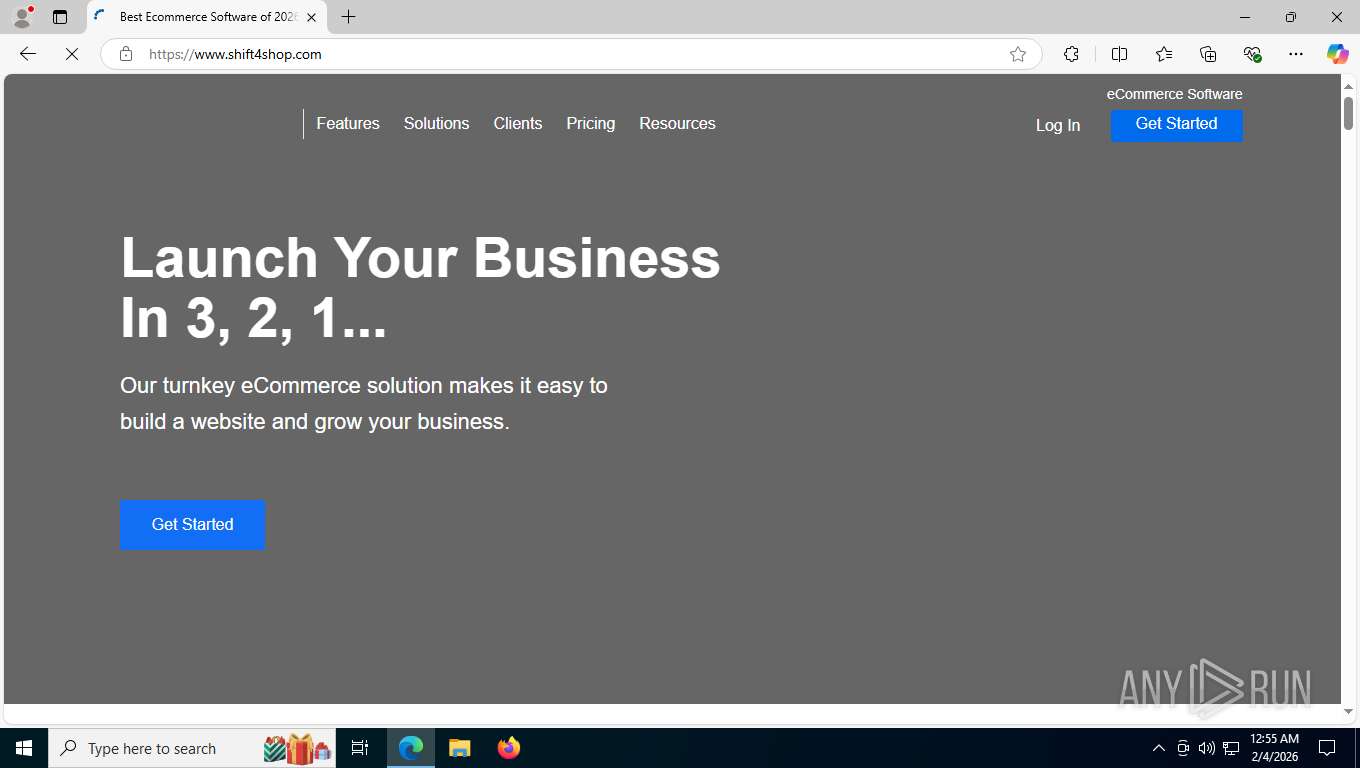The image size is (1360, 768).
Task: Open Firefox from taskbar
Action: (509, 748)
